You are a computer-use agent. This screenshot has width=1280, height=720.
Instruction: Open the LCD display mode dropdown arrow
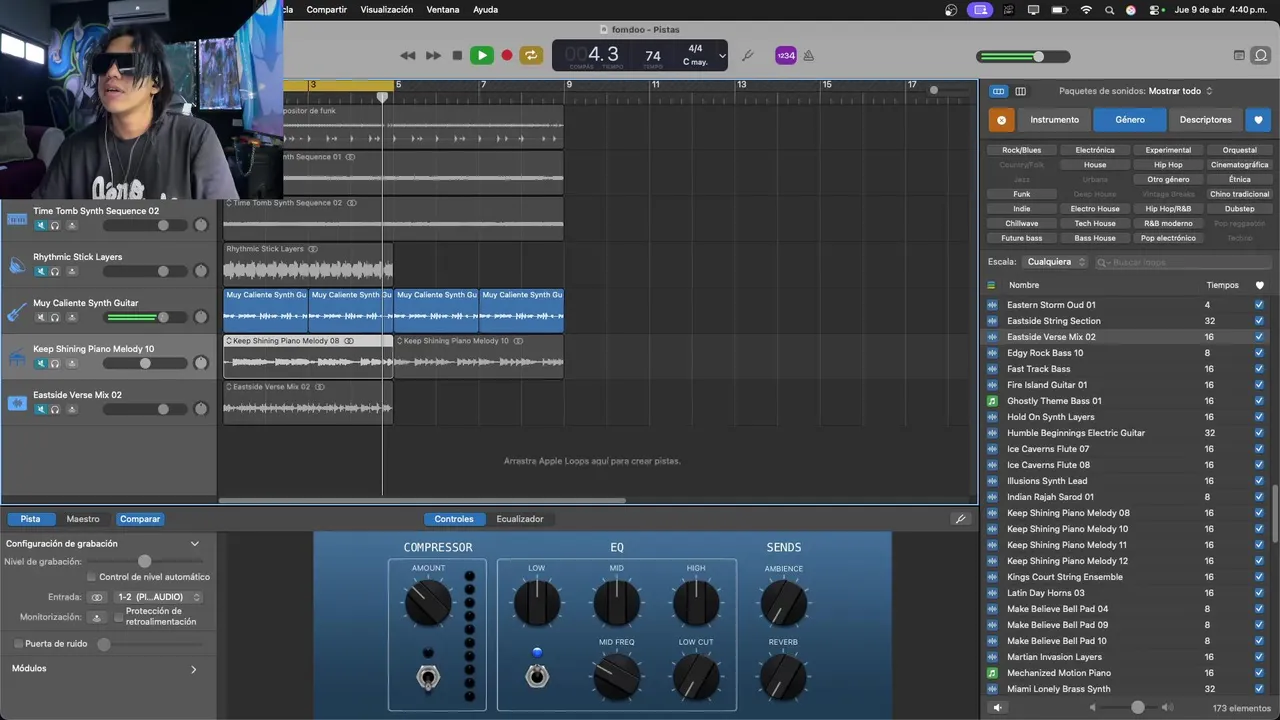722,56
